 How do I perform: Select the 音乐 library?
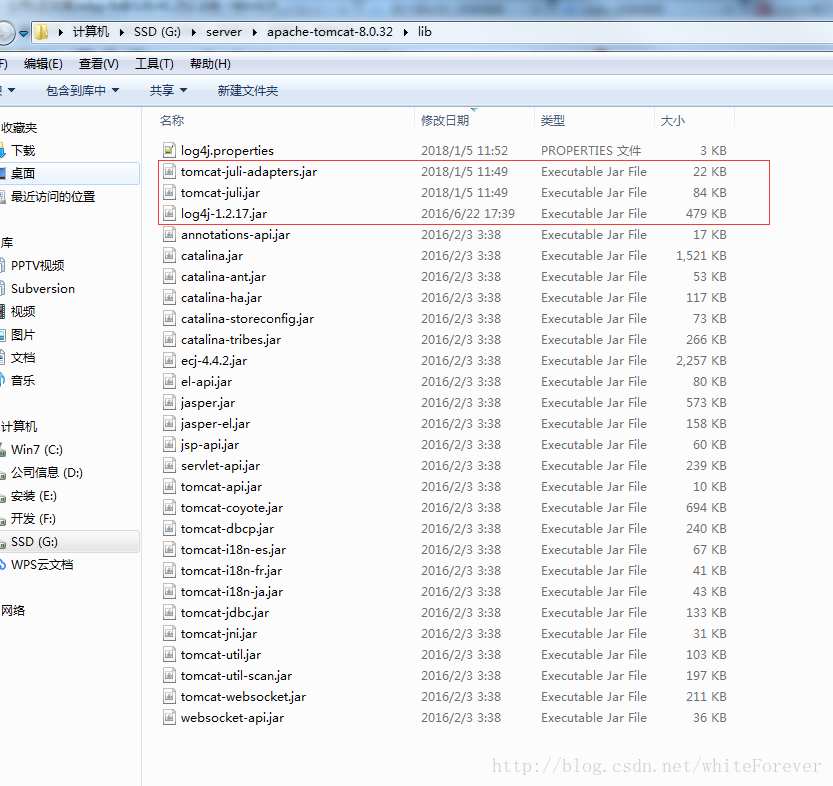(x=23, y=380)
